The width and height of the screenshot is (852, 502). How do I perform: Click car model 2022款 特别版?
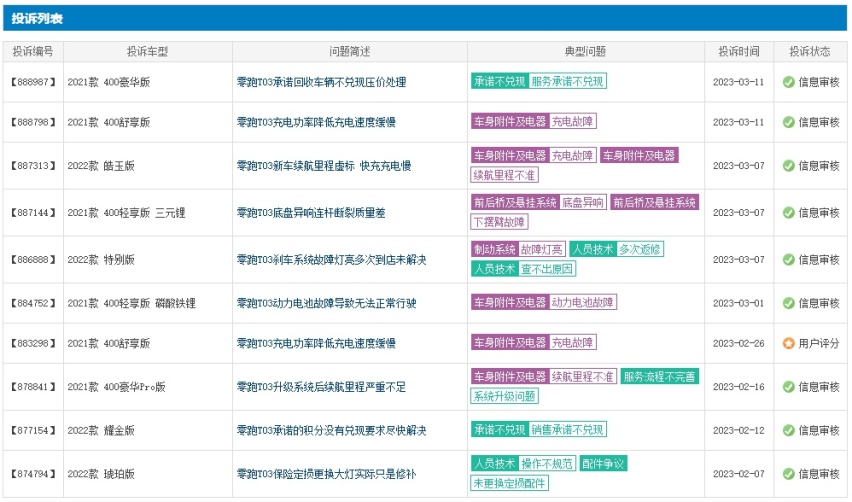[x=101, y=260]
